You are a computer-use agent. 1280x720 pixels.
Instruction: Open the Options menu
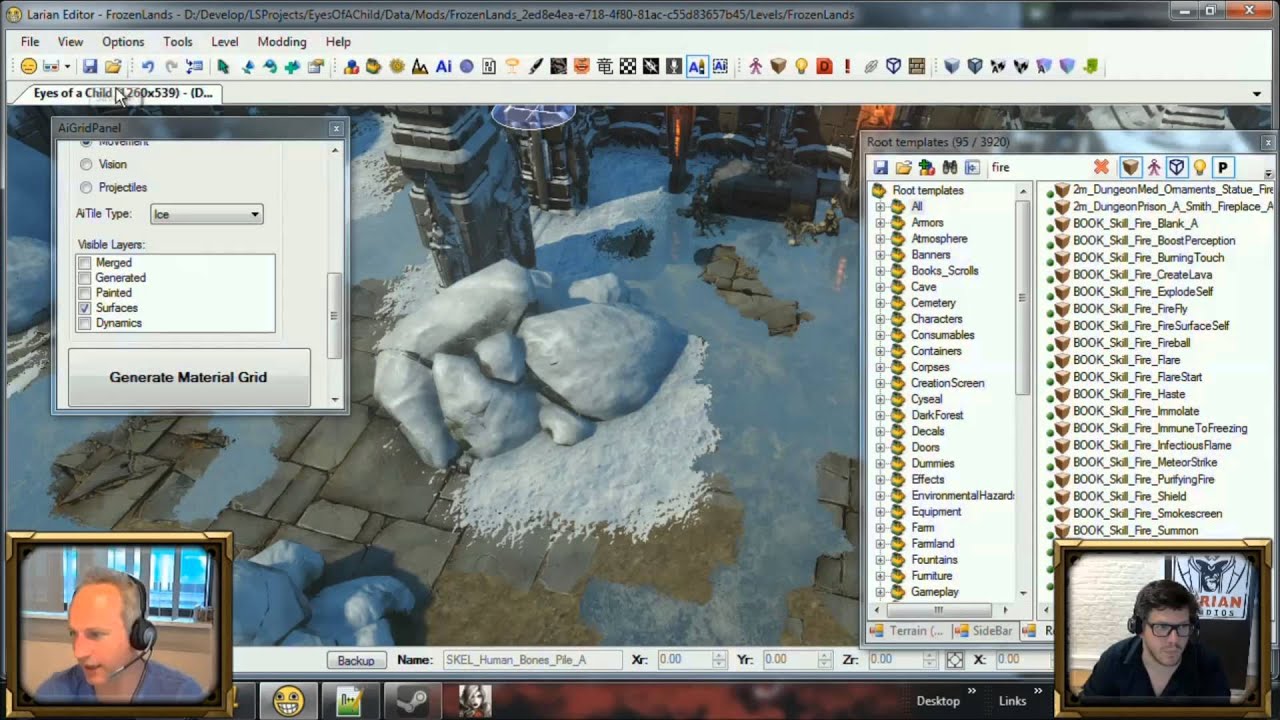[123, 42]
